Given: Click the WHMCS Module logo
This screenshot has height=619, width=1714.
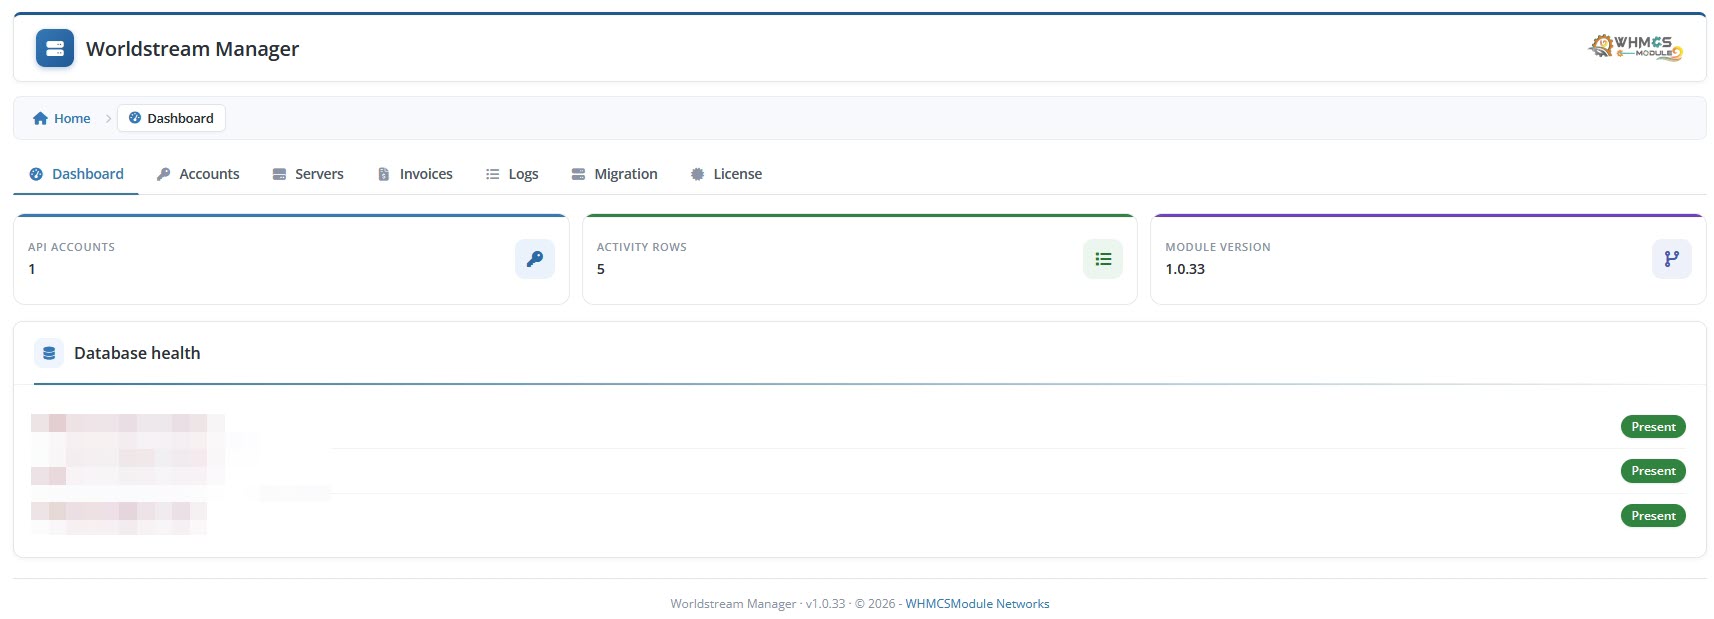Looking at the screenshot, I should coord(1636,47).
